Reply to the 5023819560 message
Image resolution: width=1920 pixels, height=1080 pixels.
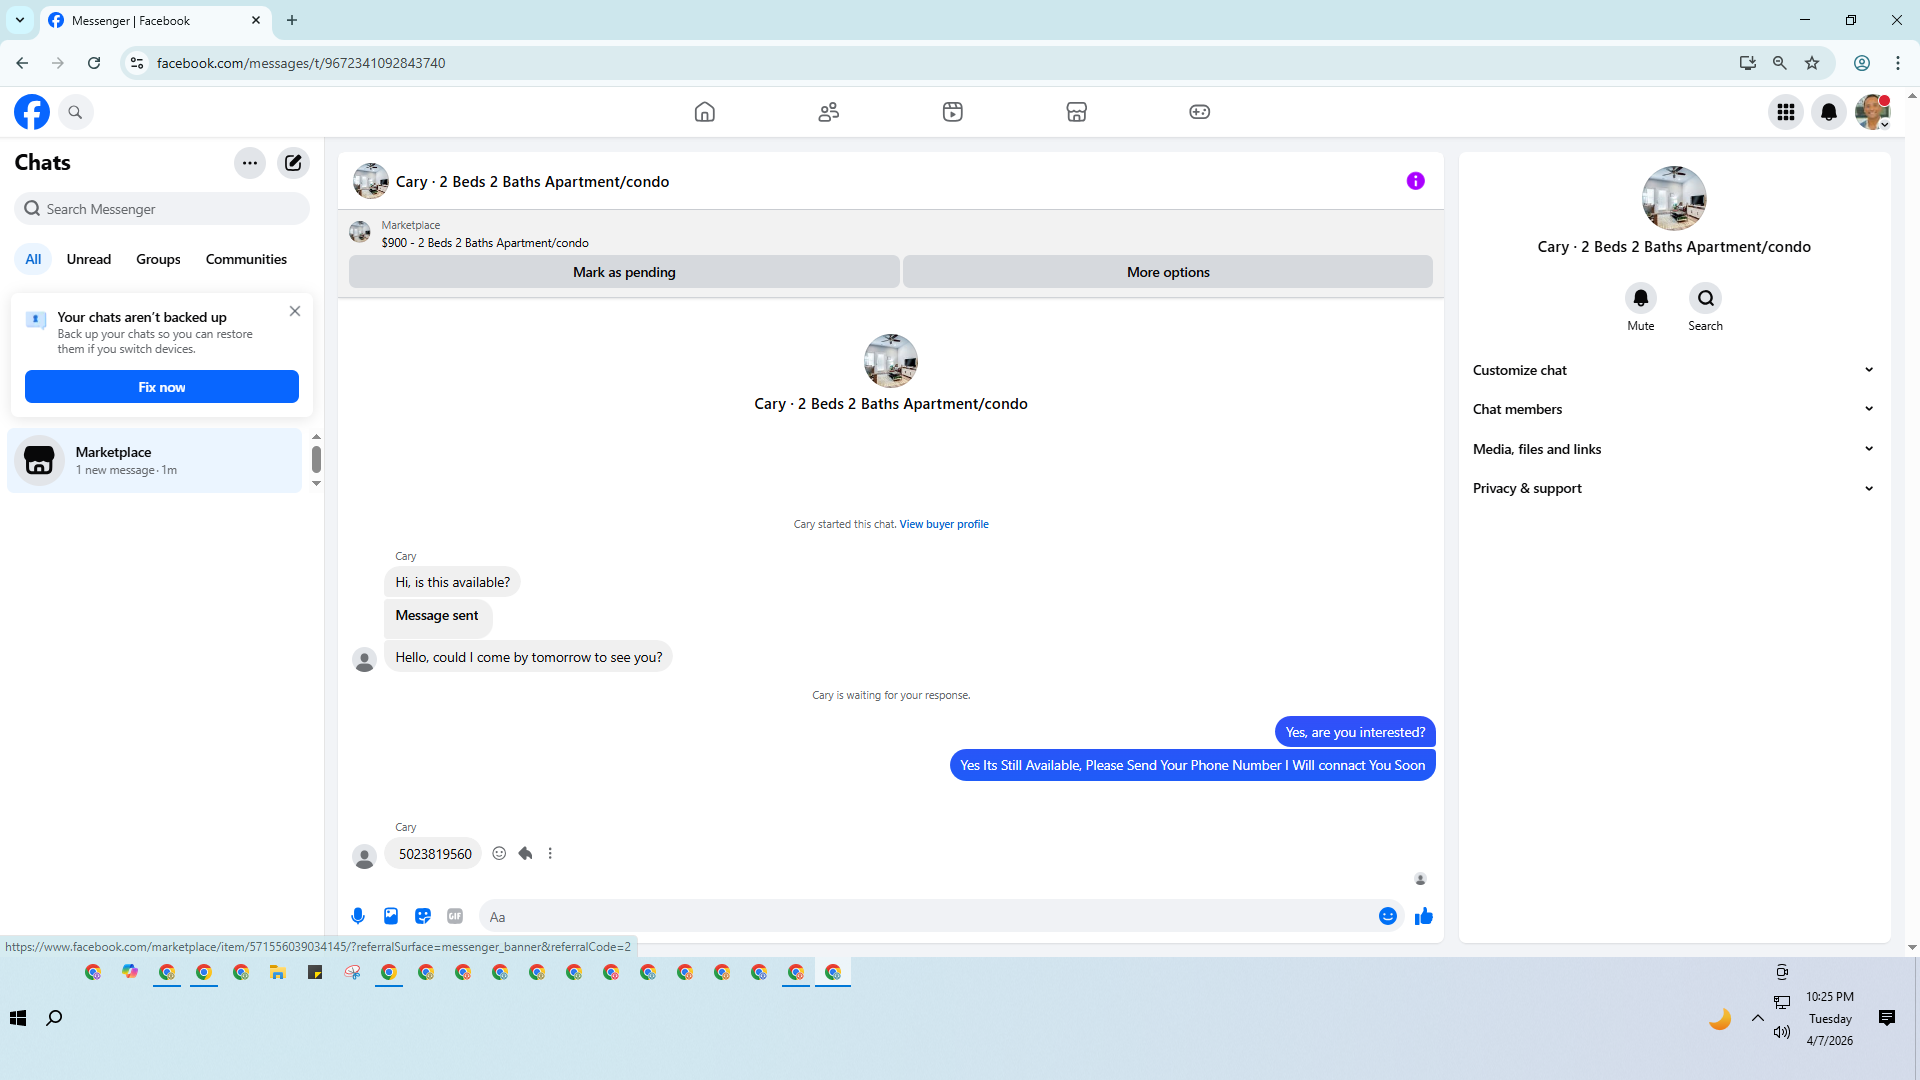pos(525,853)
